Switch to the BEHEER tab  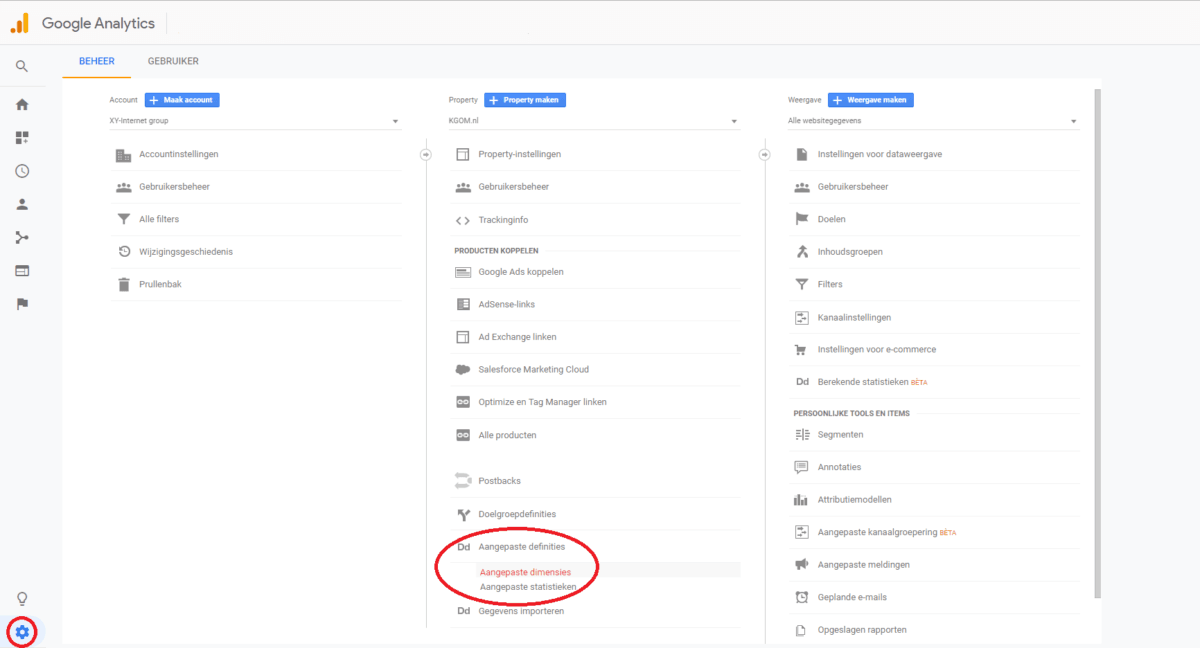point(97,61)
